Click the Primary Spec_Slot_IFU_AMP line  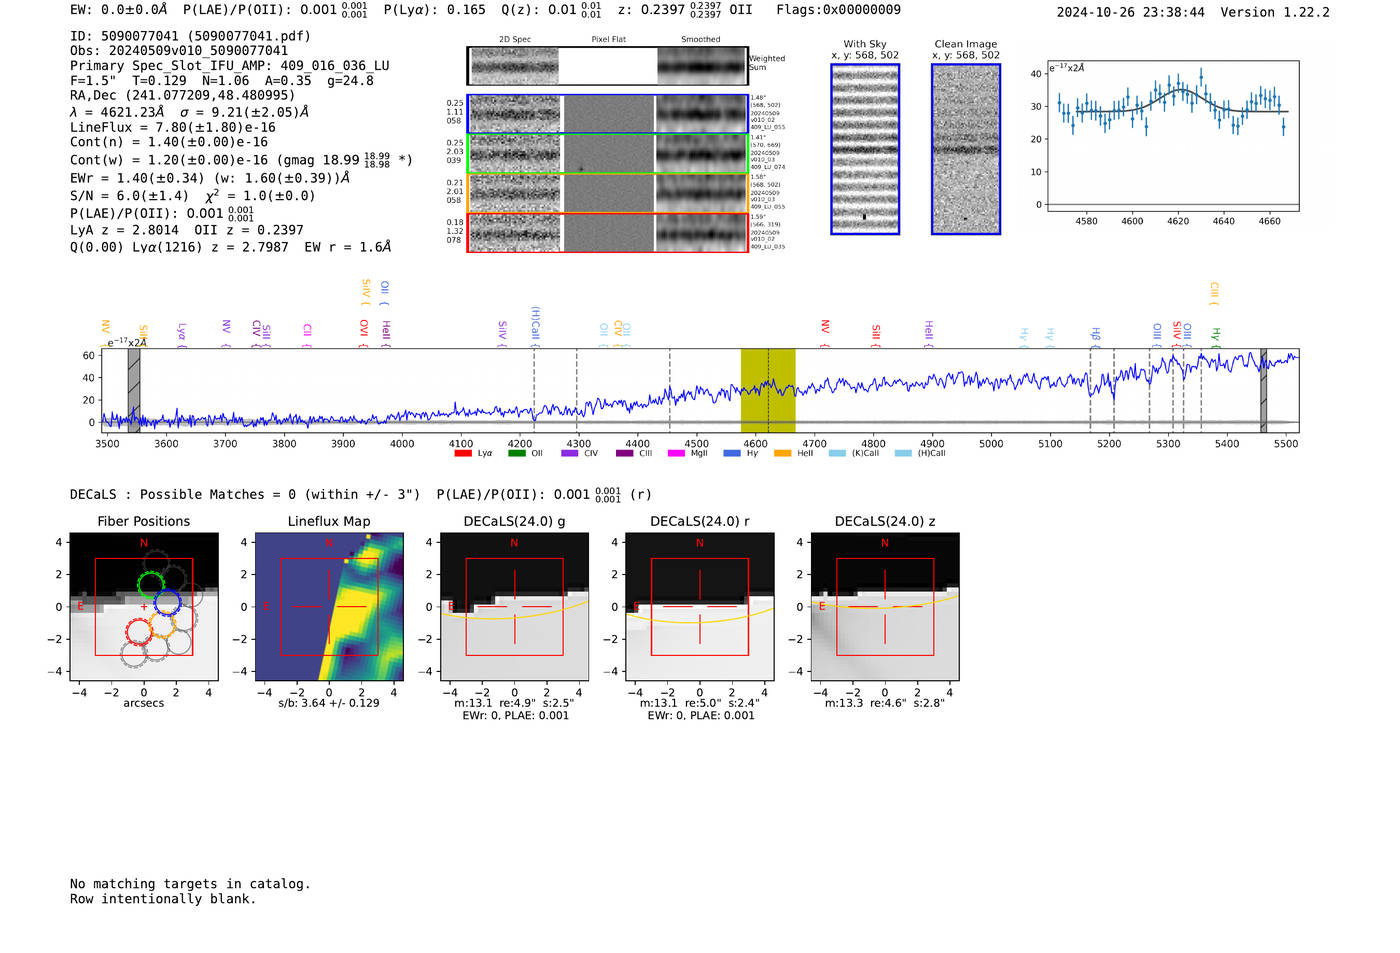click(x=230, y=66)
